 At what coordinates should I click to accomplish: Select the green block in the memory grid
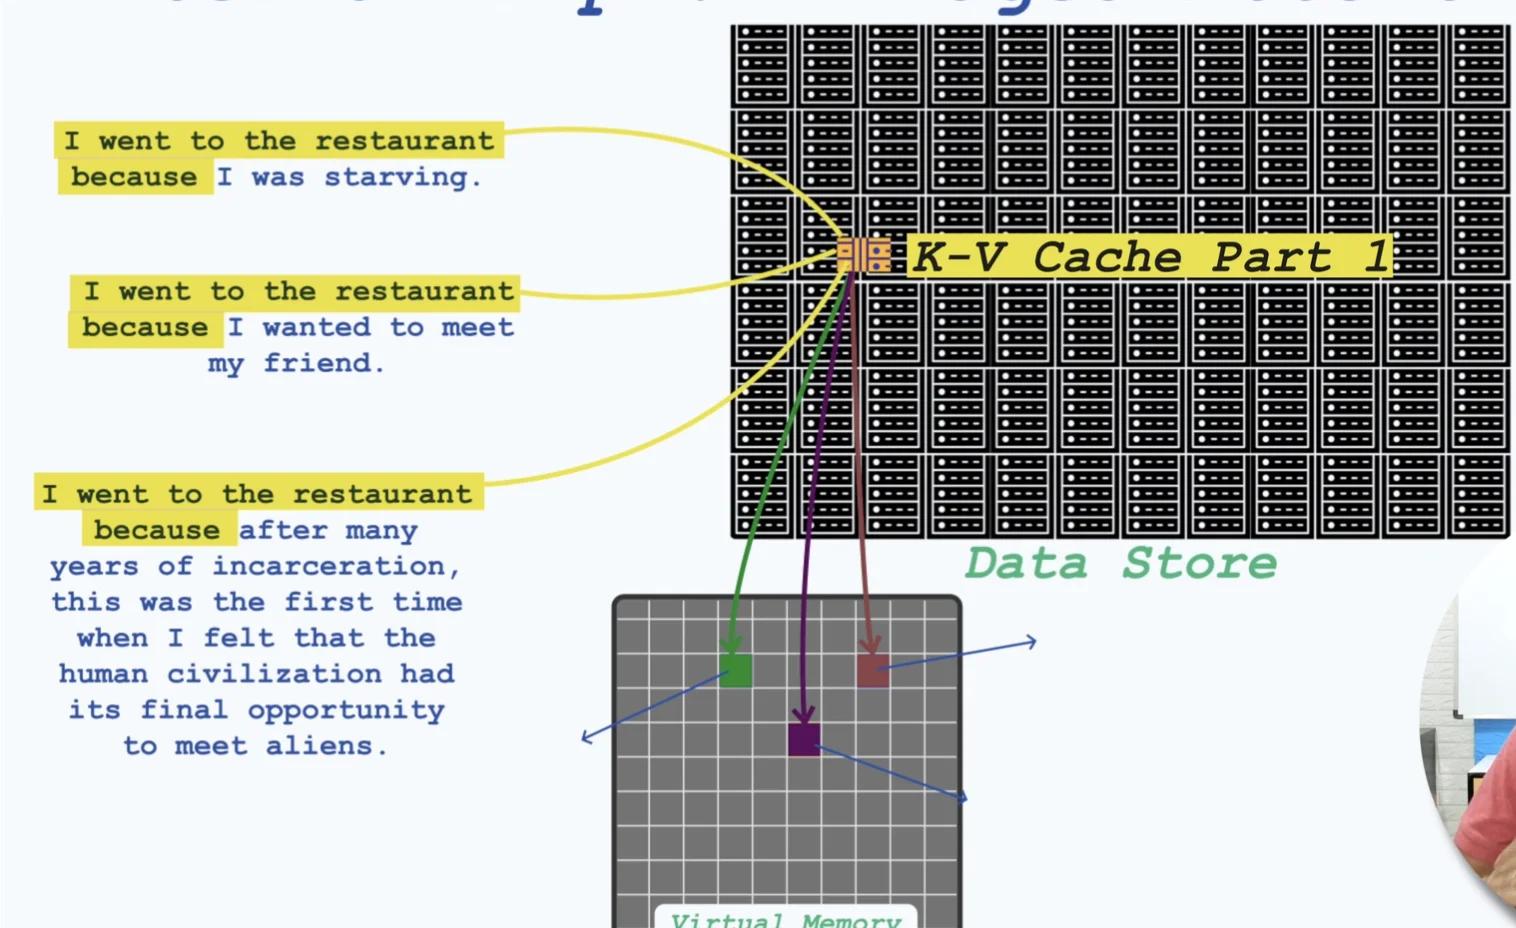[736, 670]
